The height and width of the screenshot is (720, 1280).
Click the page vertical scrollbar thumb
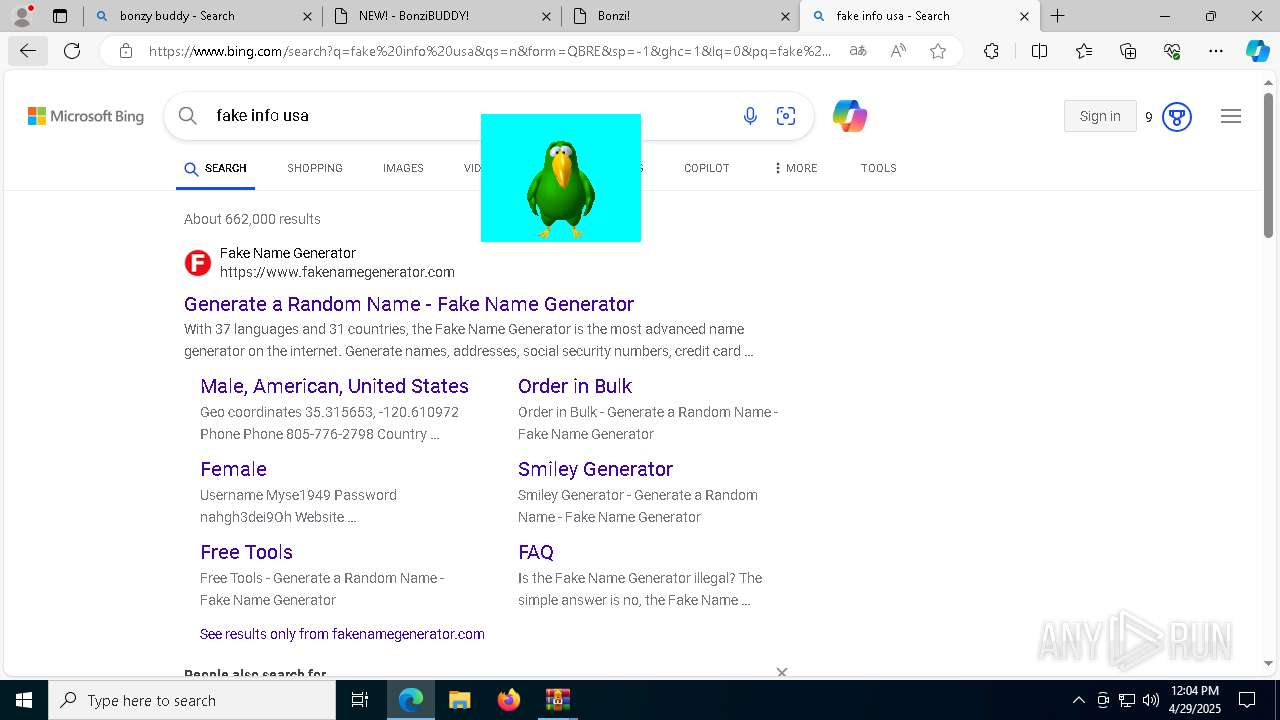coord(1268,165)
